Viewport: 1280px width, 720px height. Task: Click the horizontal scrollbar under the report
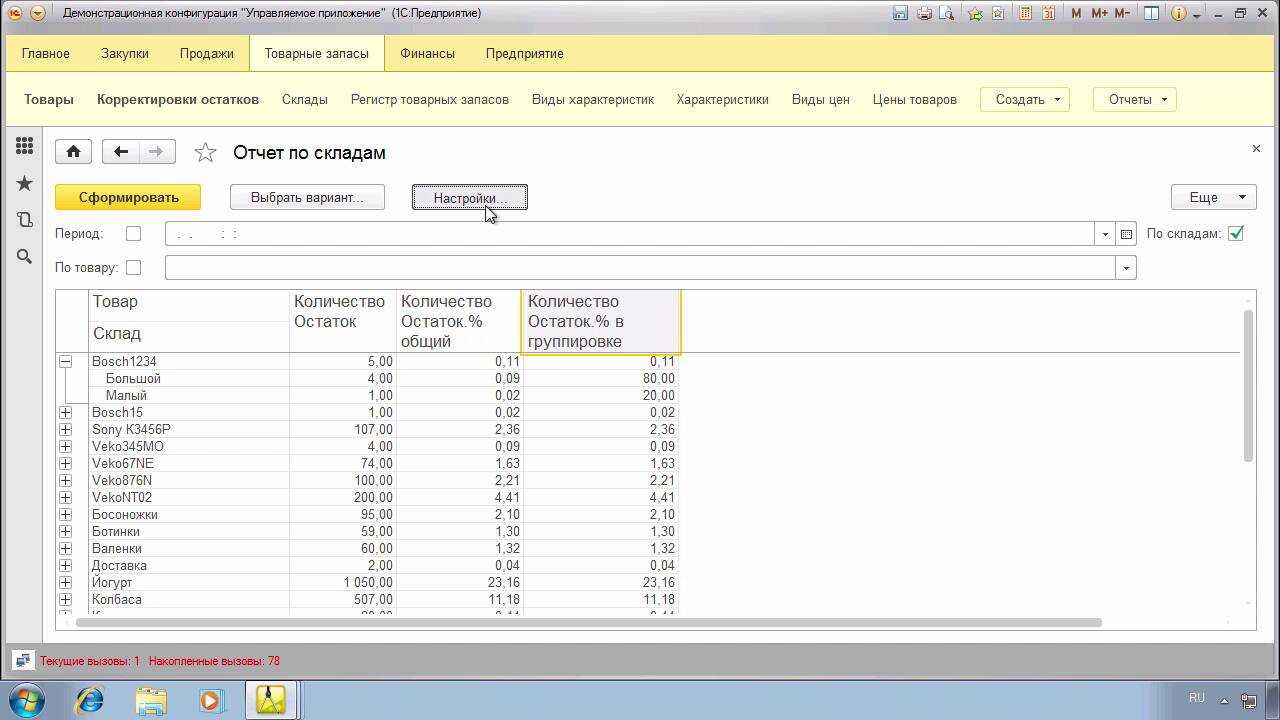click(x=590, y=622)
